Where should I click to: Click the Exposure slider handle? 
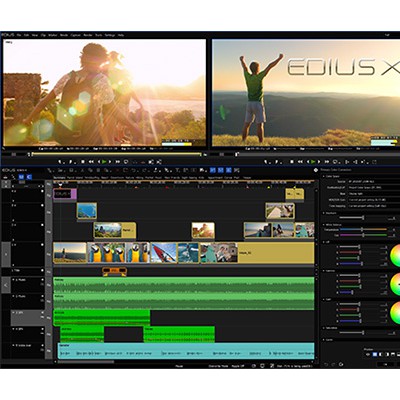coord(363,218)
